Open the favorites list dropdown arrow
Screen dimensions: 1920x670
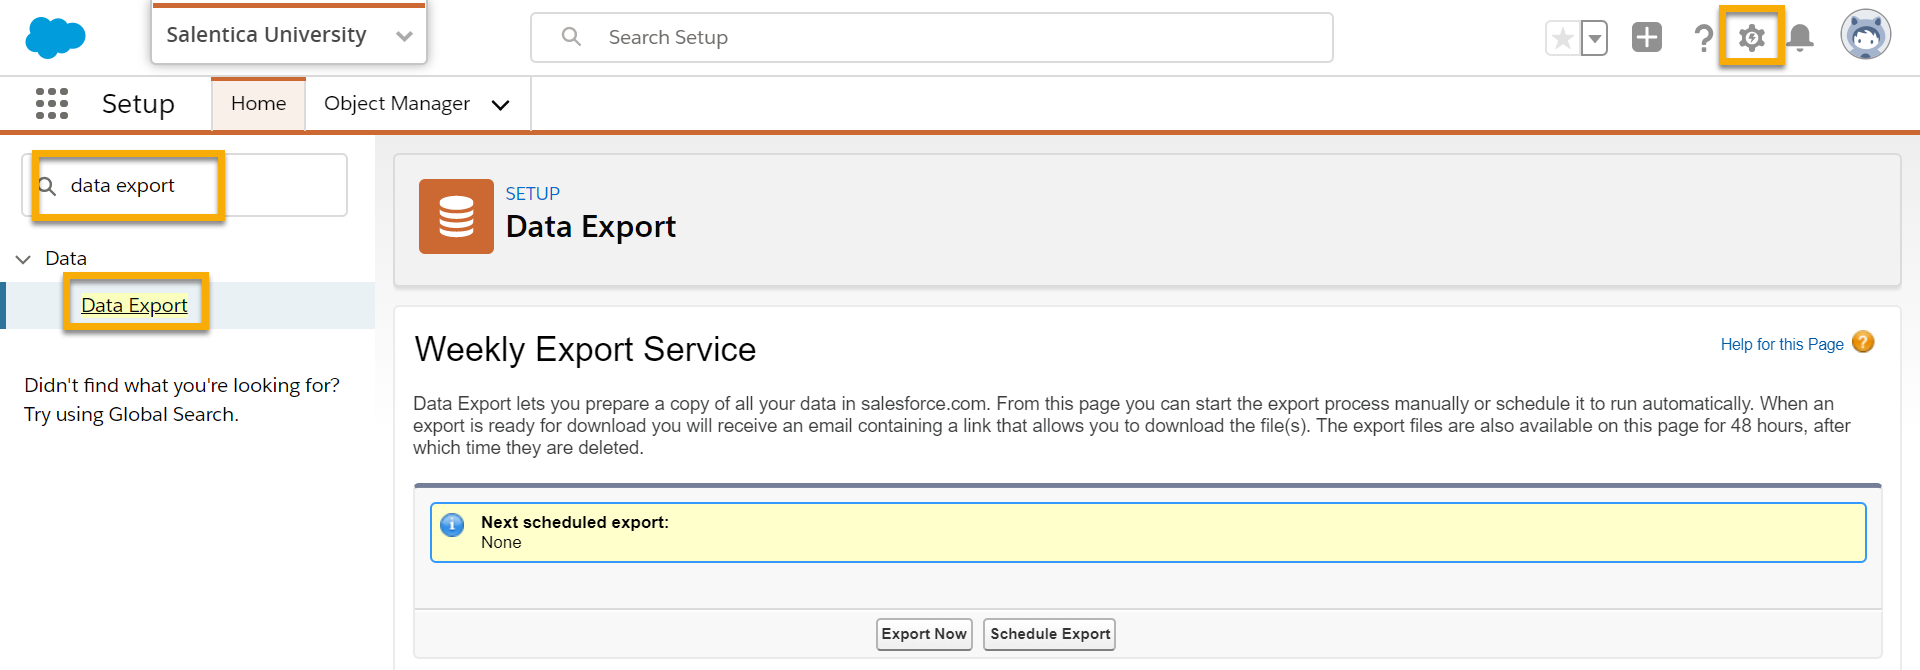click(x=1595, y=39)
